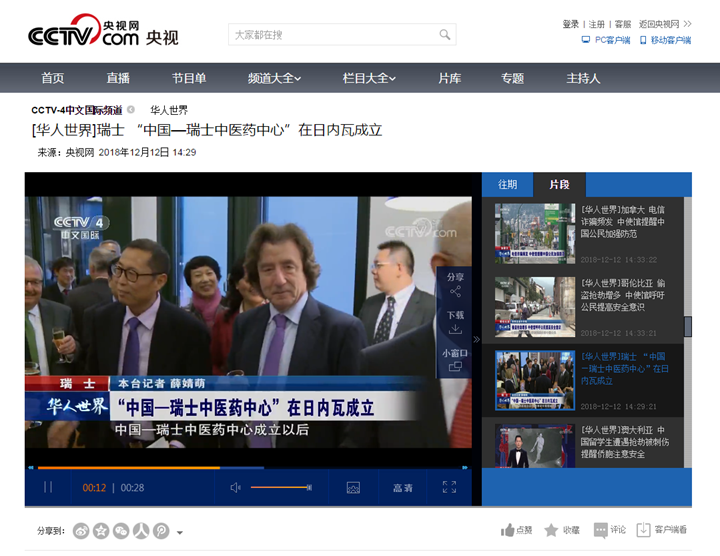Image resolution: width=720 pixels, height=556 pixels.
Task: Click the 返回央视网 double-arrow icon
Action: [x=687, y=24]
